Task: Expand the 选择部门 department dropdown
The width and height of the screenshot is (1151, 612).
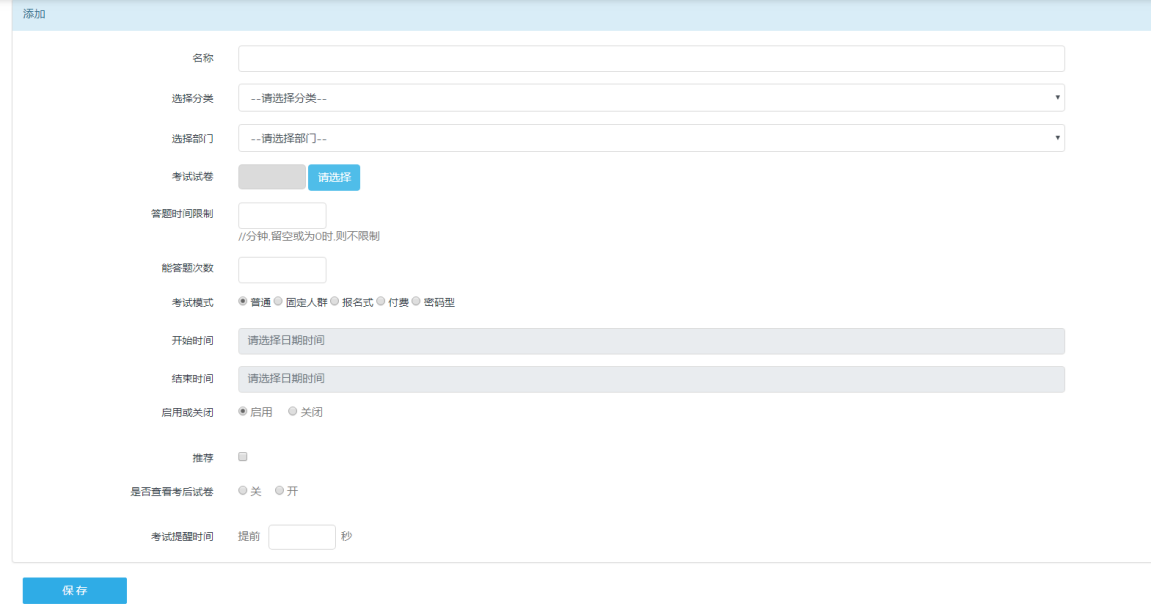Action: click(x=650, y=138)
